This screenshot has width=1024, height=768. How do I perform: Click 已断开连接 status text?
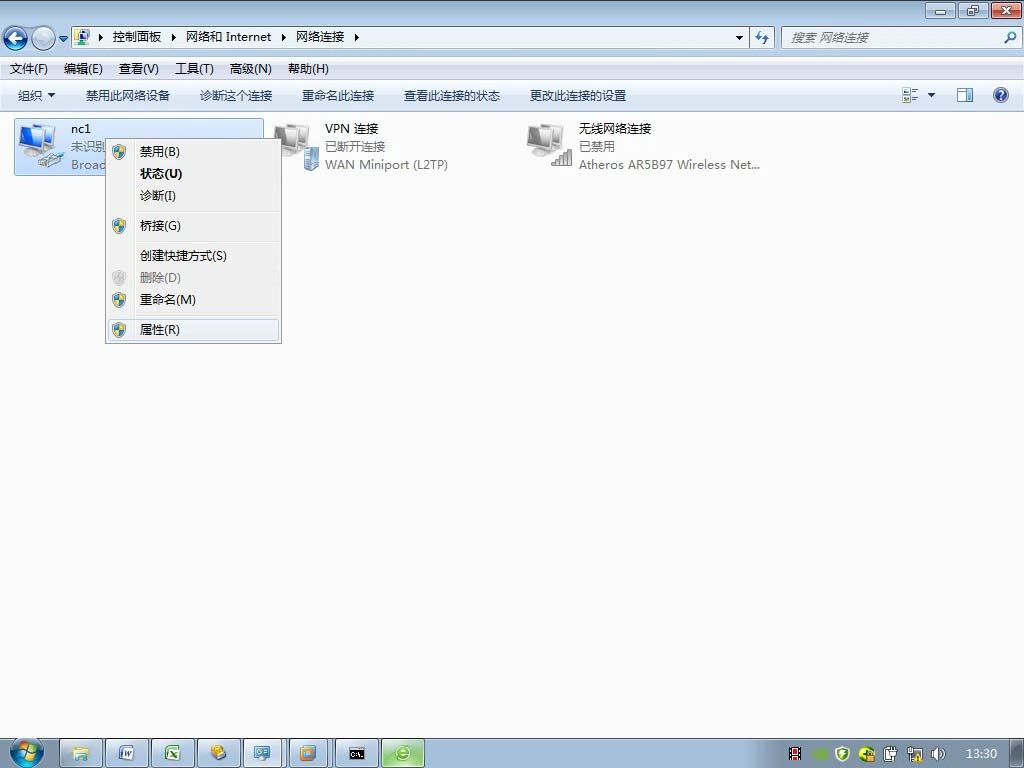(x=355, y=146)
